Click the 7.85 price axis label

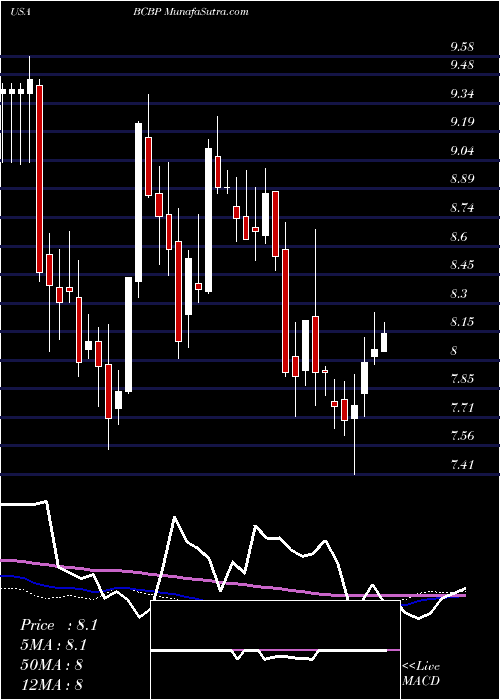[x=462, y=379]
